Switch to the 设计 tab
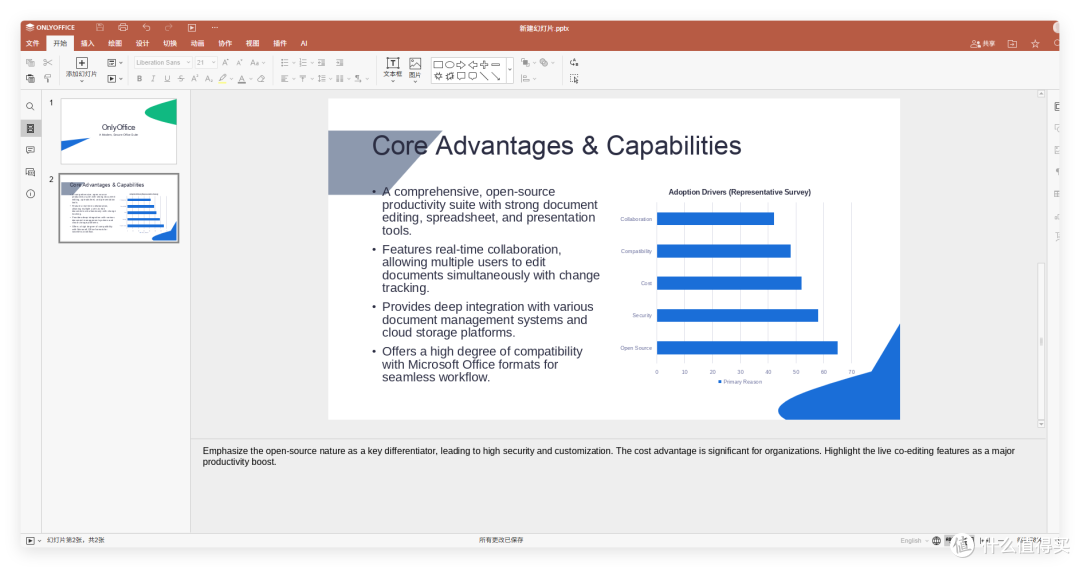1080x568 pixels. click(x=143, y=43)
